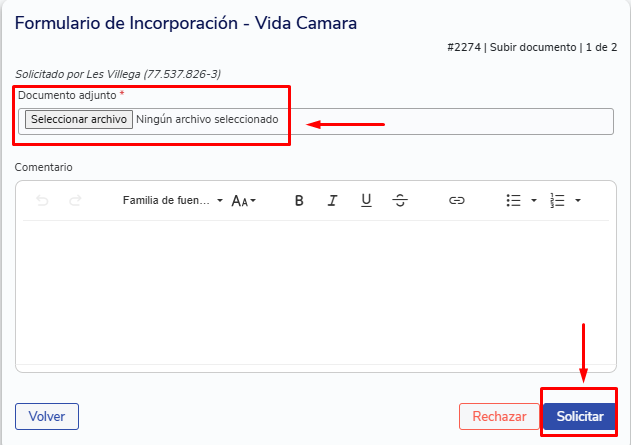Apply strikethrough formatting

click(x=400, y=201)
